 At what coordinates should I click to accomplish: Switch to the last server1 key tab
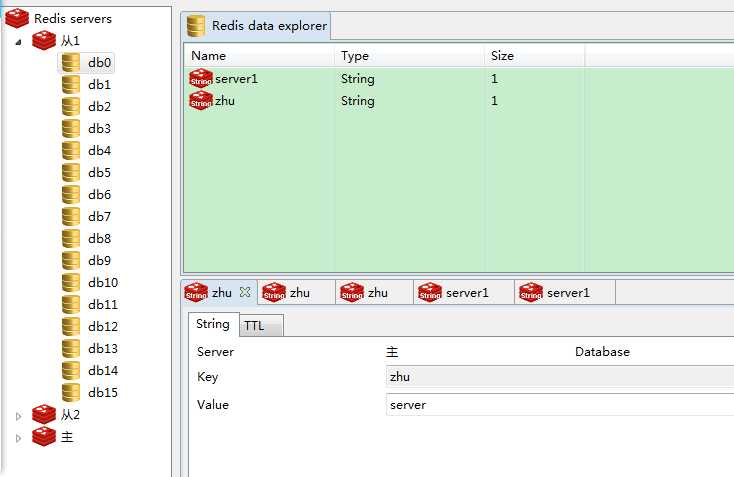point(565,293)
